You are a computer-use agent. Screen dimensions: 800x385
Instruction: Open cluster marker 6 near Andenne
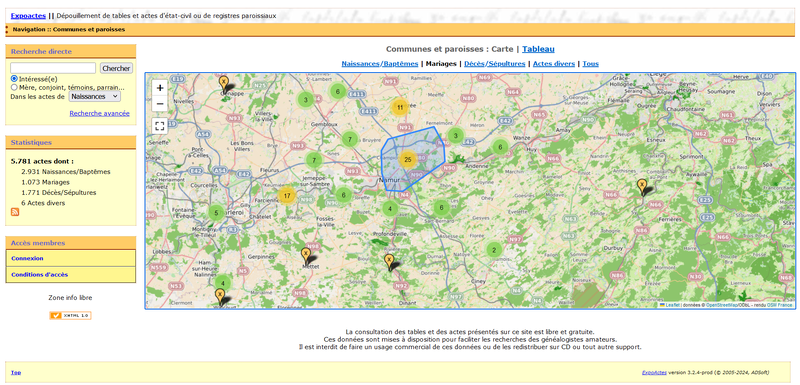[x=500, y=147]
